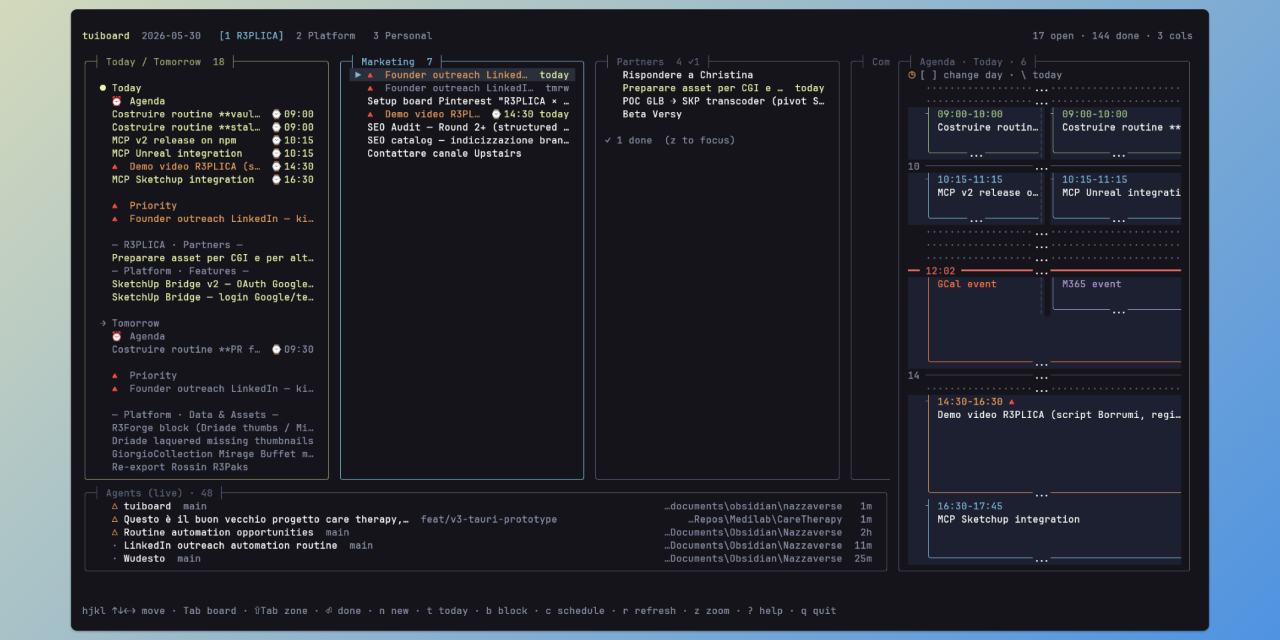1280x640 pixels.
Task: Click the ? help hint in the footer
Action: (x=765, y=611)
